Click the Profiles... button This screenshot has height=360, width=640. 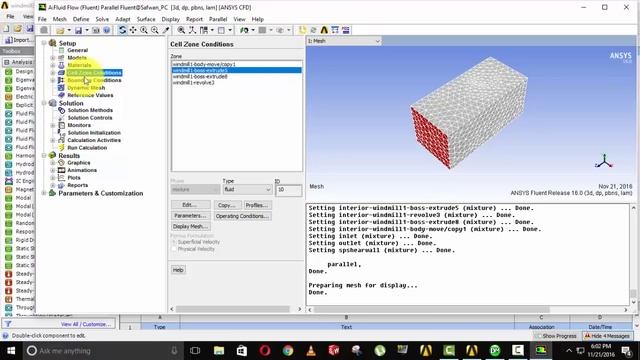pyautogui.click(x=257, y=205)
